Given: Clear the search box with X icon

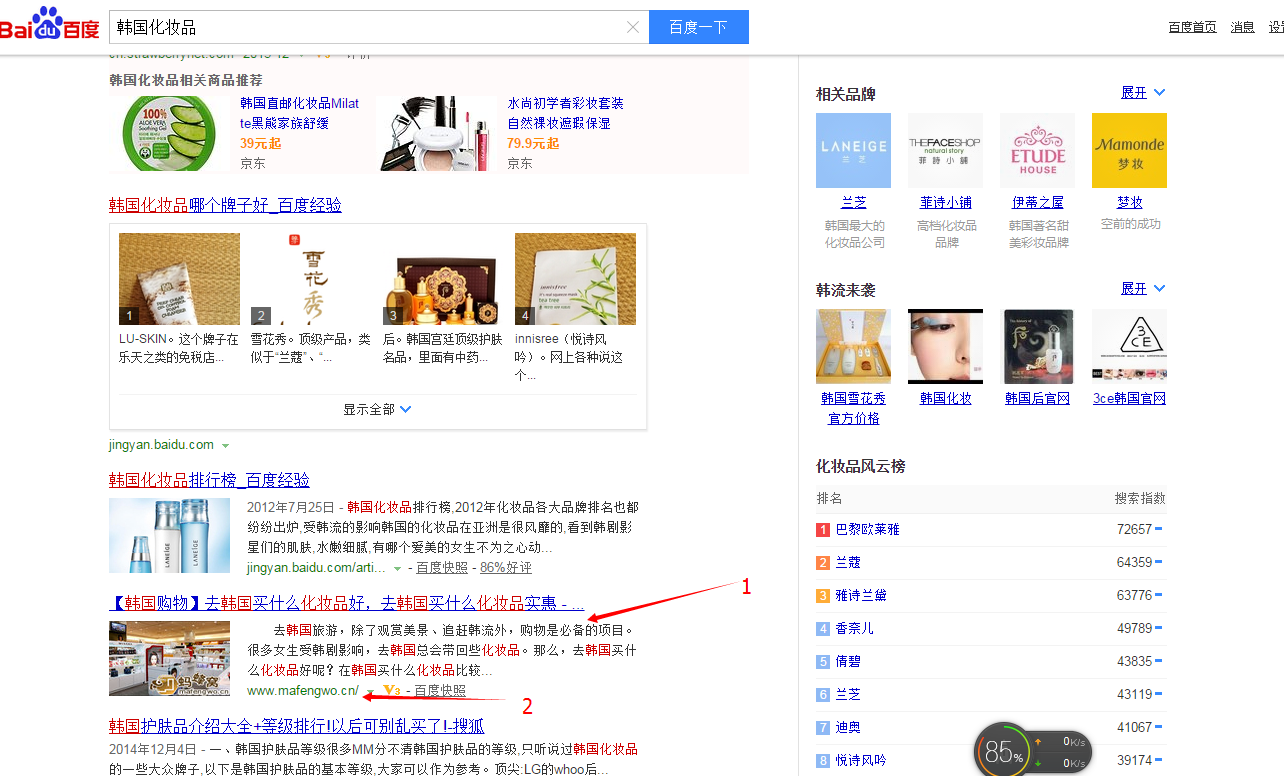Looking at the screenshot, I should [632, 27].
